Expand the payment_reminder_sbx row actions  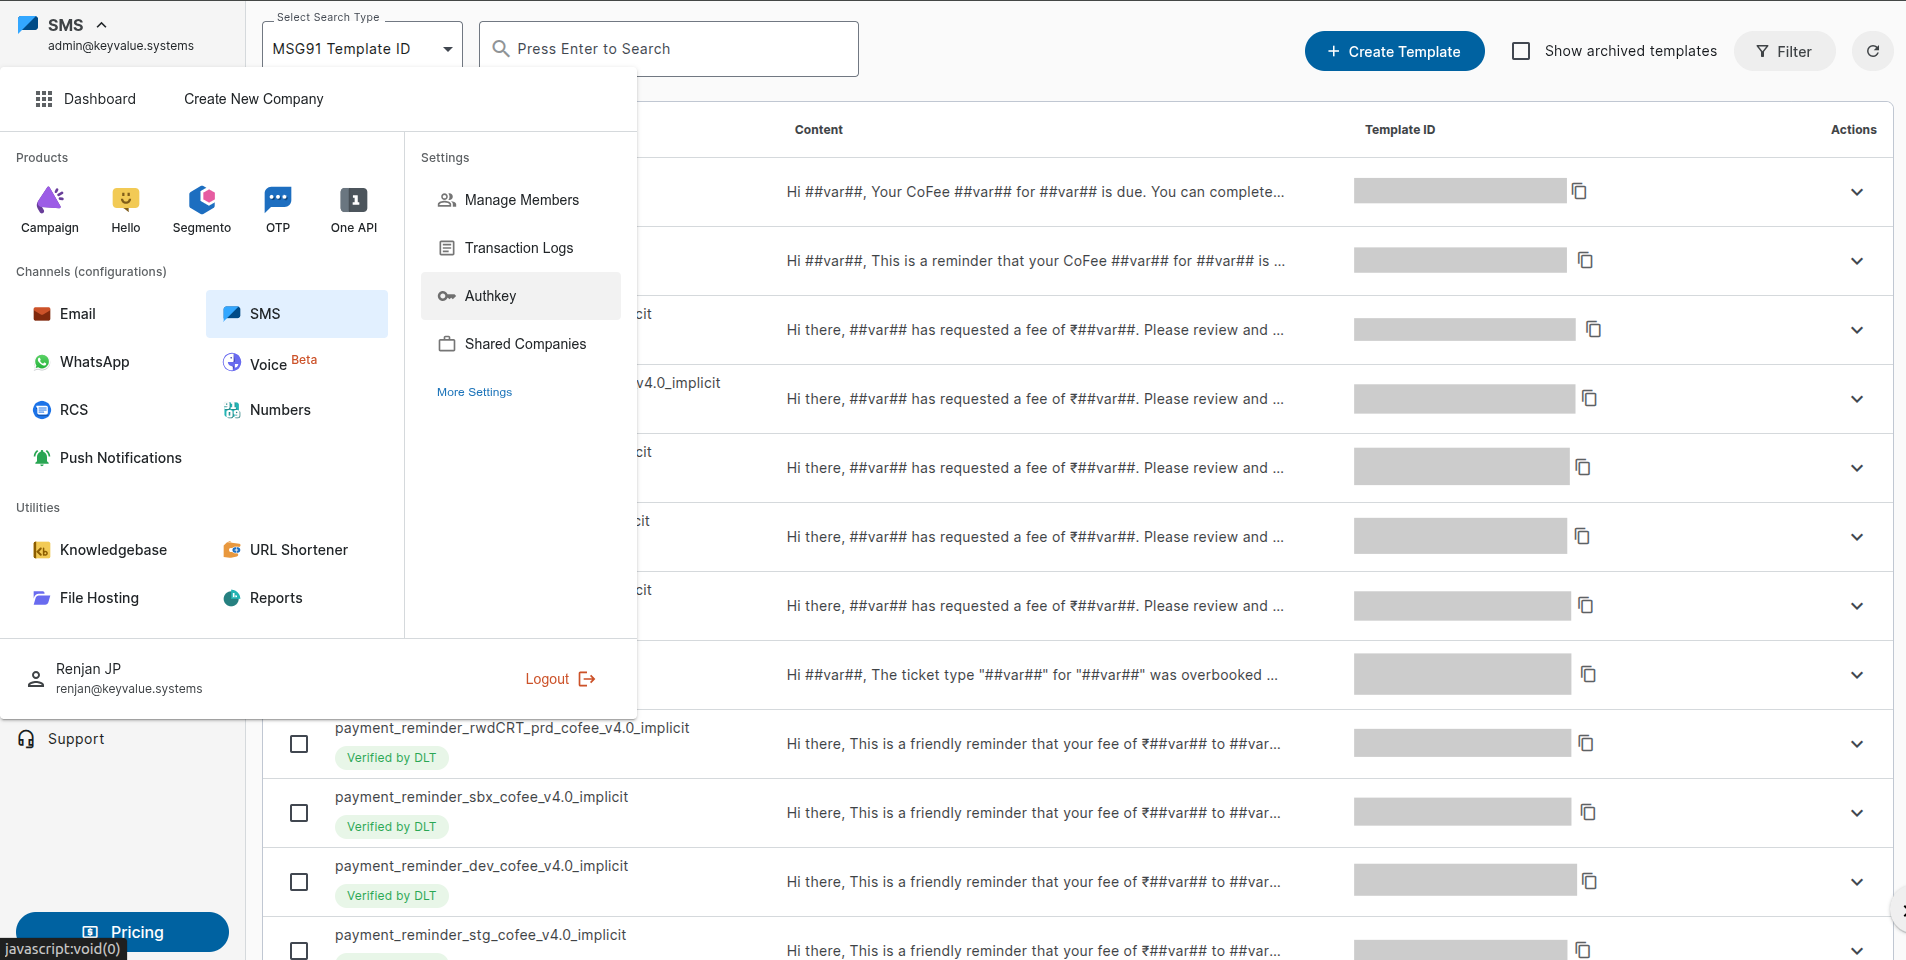pyautogui.click(x=1857, y=813)
